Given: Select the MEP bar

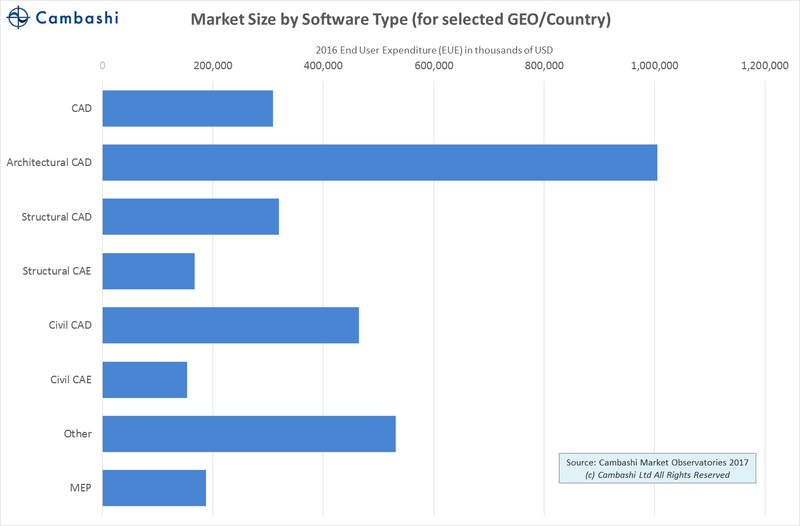Looking at the screenshot, I should pyautogui.click(x=154, y=487).
